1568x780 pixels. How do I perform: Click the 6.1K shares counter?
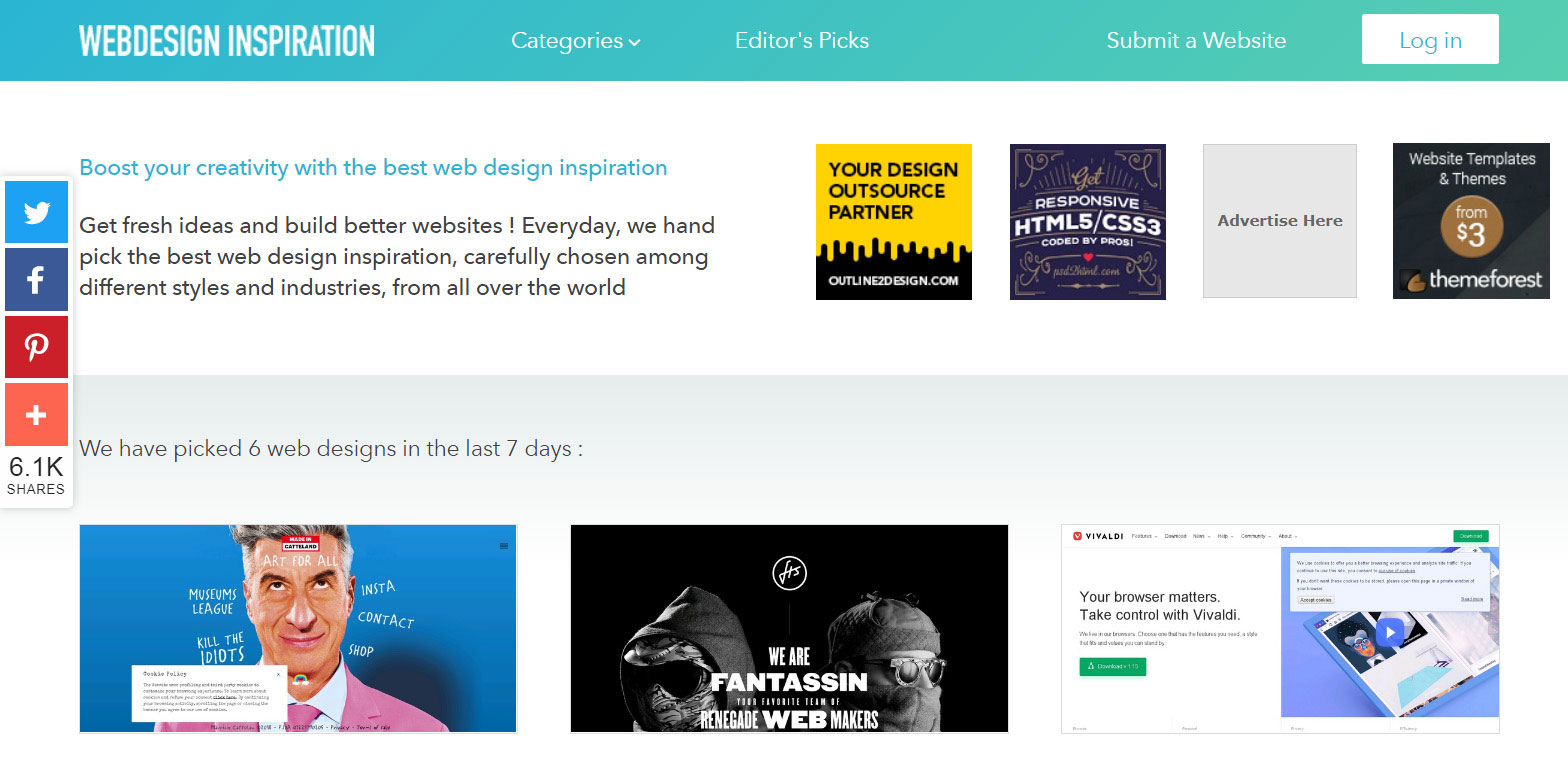coord(36,475)
